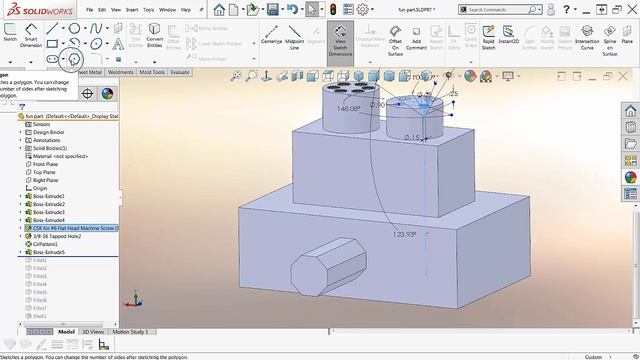Image resolution: width=640 pixels, height=360 pixels.
Task: Open the Options gear icon
Action: [362, 9]
